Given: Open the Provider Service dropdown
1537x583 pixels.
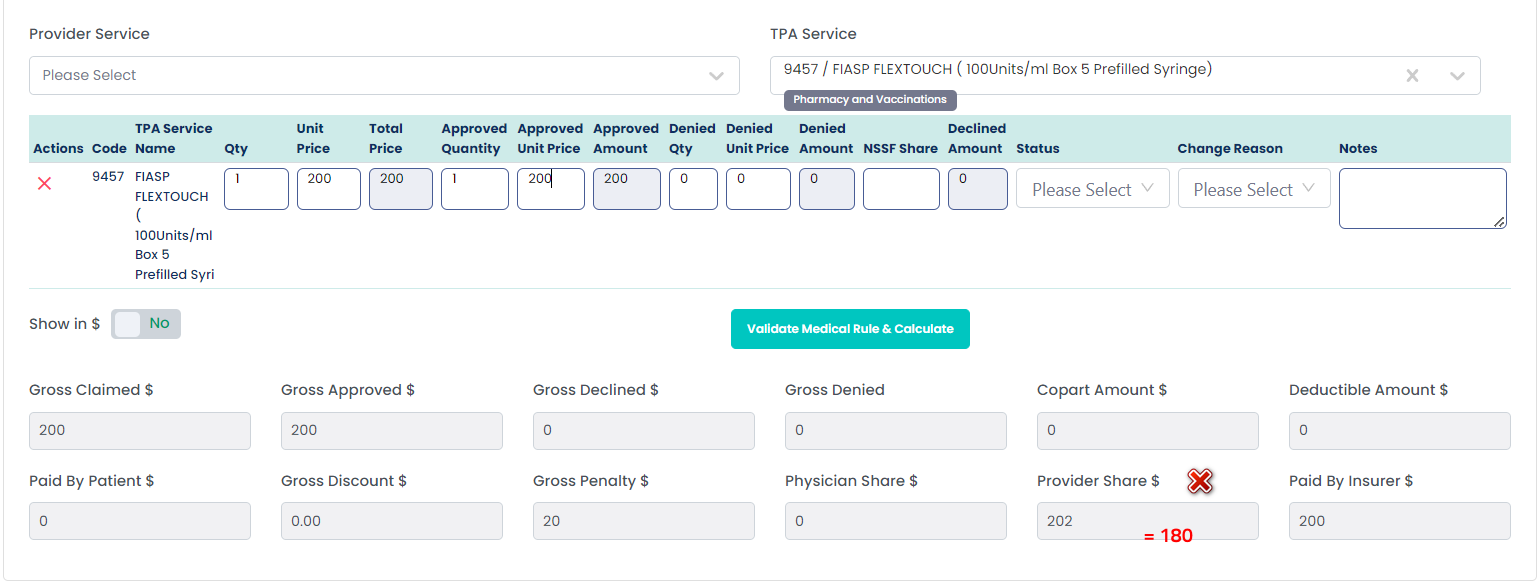Looking at the screenshot, I should coord(384,76).
